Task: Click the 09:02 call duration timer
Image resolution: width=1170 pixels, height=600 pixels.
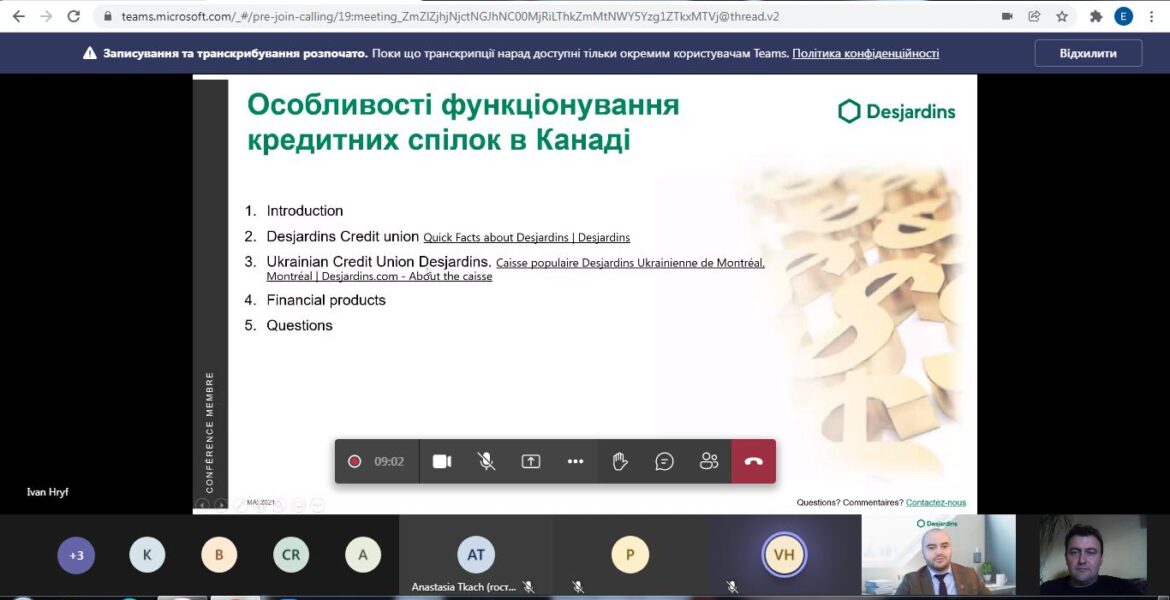Action: coord(389,461)
